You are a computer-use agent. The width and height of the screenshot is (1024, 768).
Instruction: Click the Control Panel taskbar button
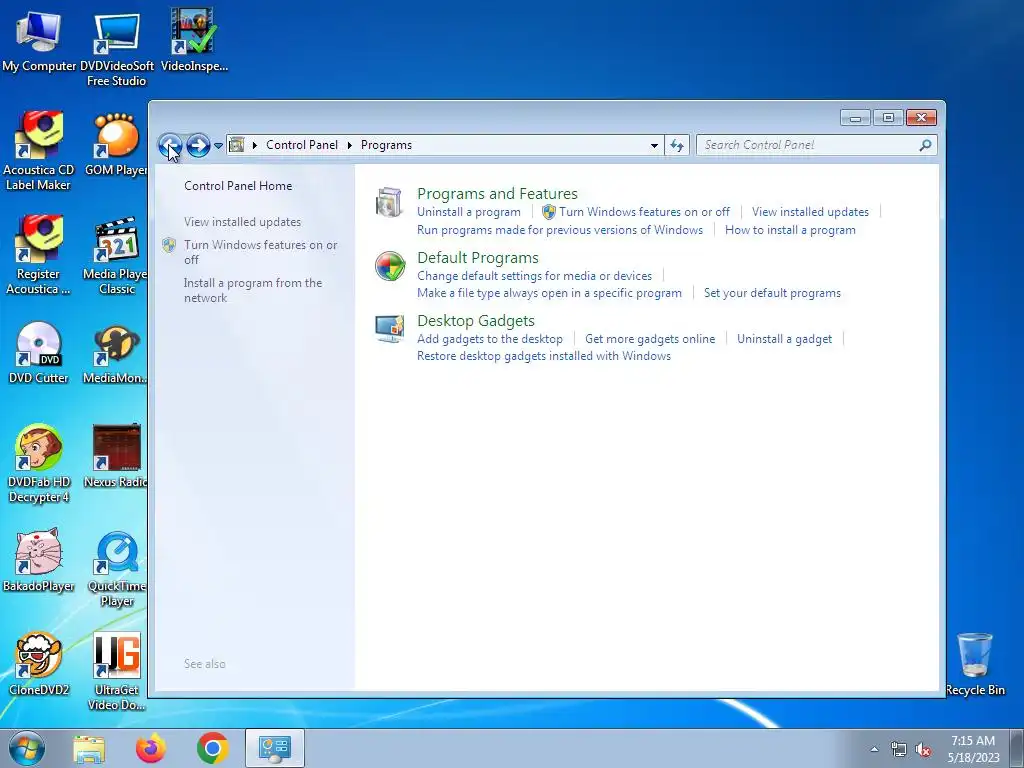point(274,748)
